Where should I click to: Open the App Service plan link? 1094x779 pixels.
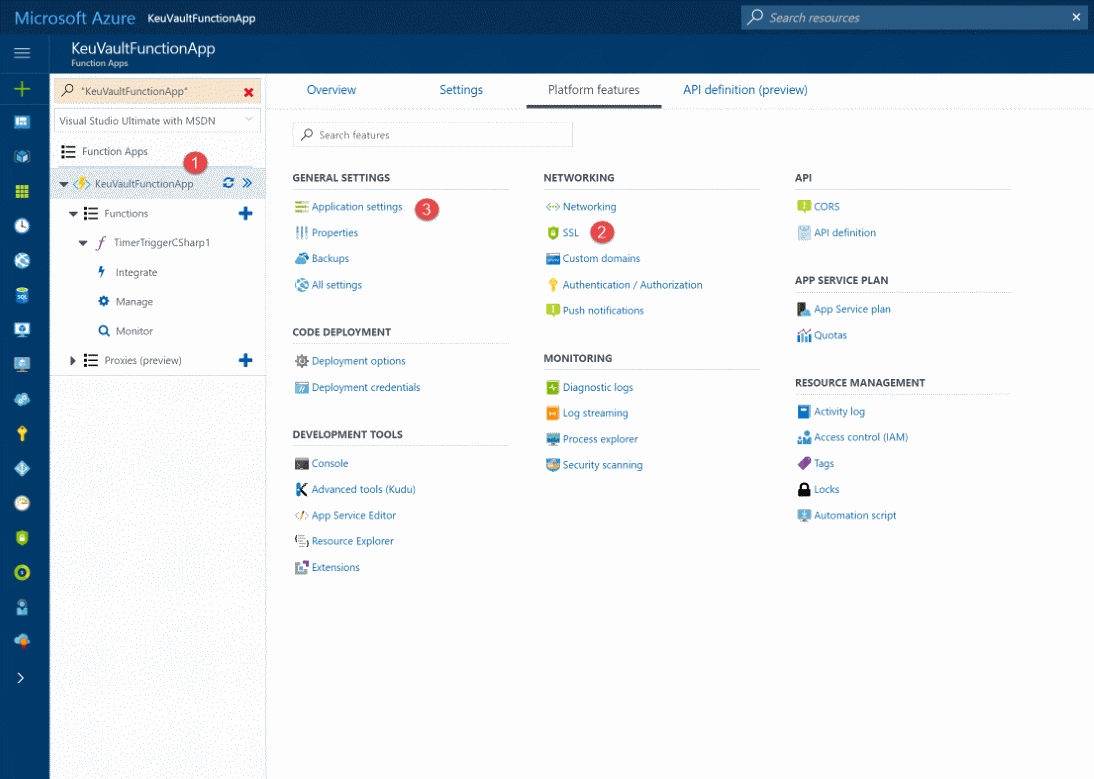pos(852,309)
